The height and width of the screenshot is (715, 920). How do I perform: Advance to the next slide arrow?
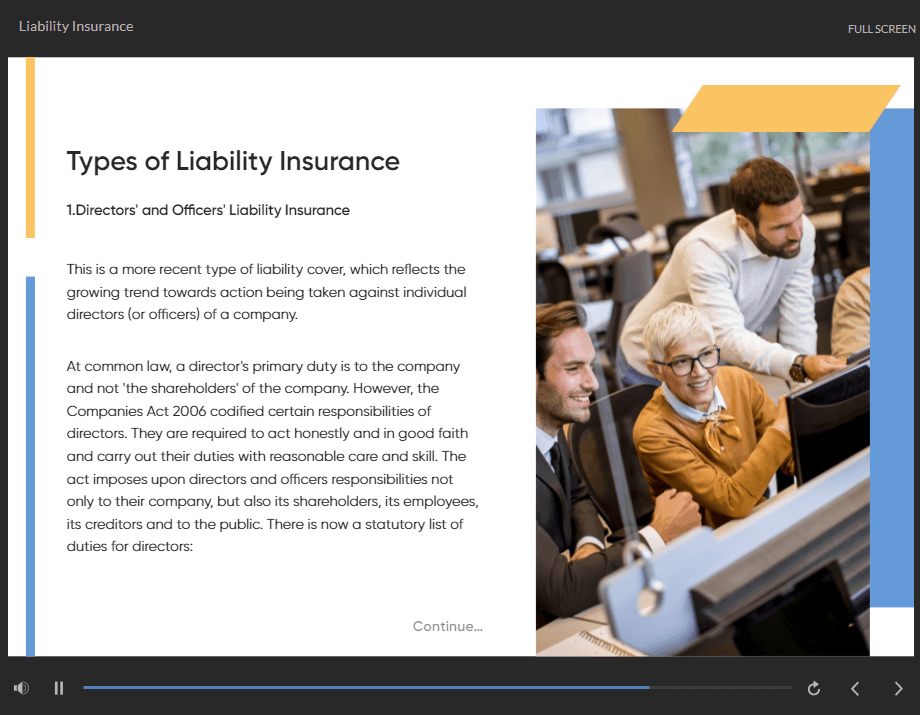coord(898,689)
